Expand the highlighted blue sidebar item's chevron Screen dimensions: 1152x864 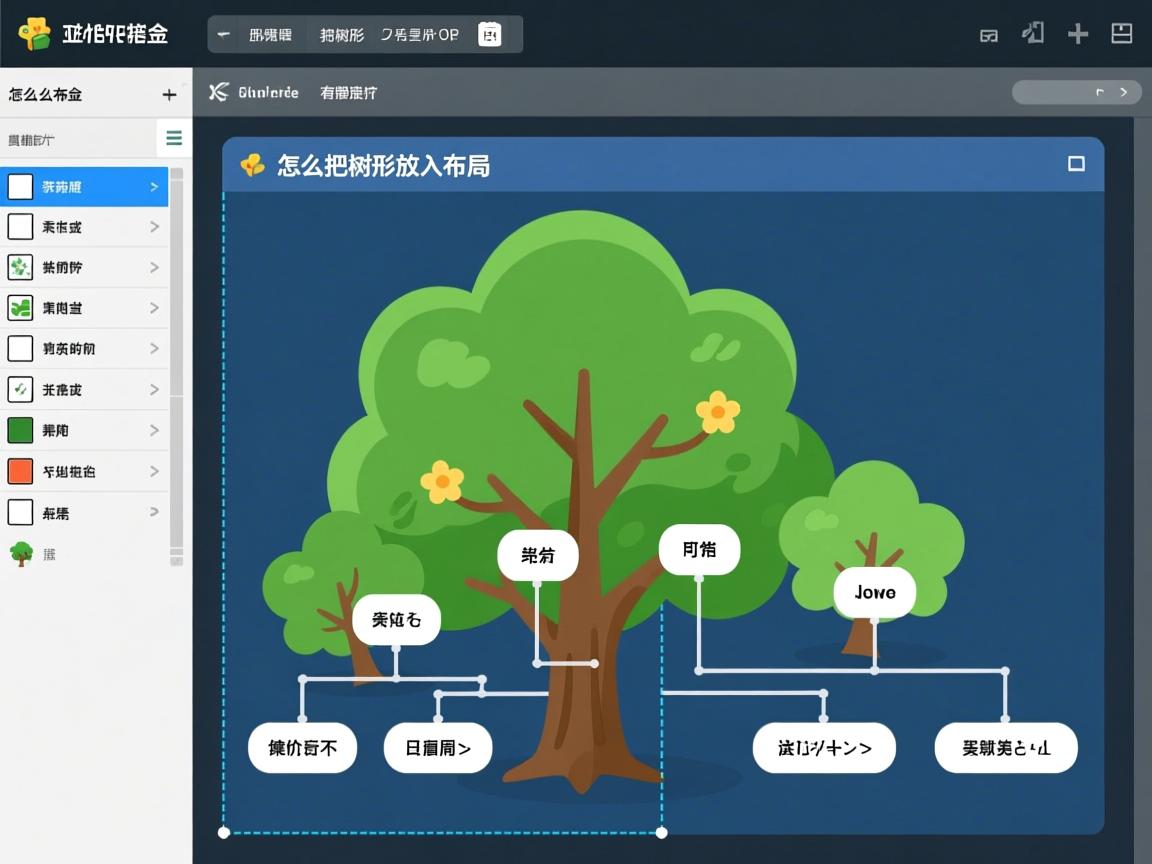point(155,186)
